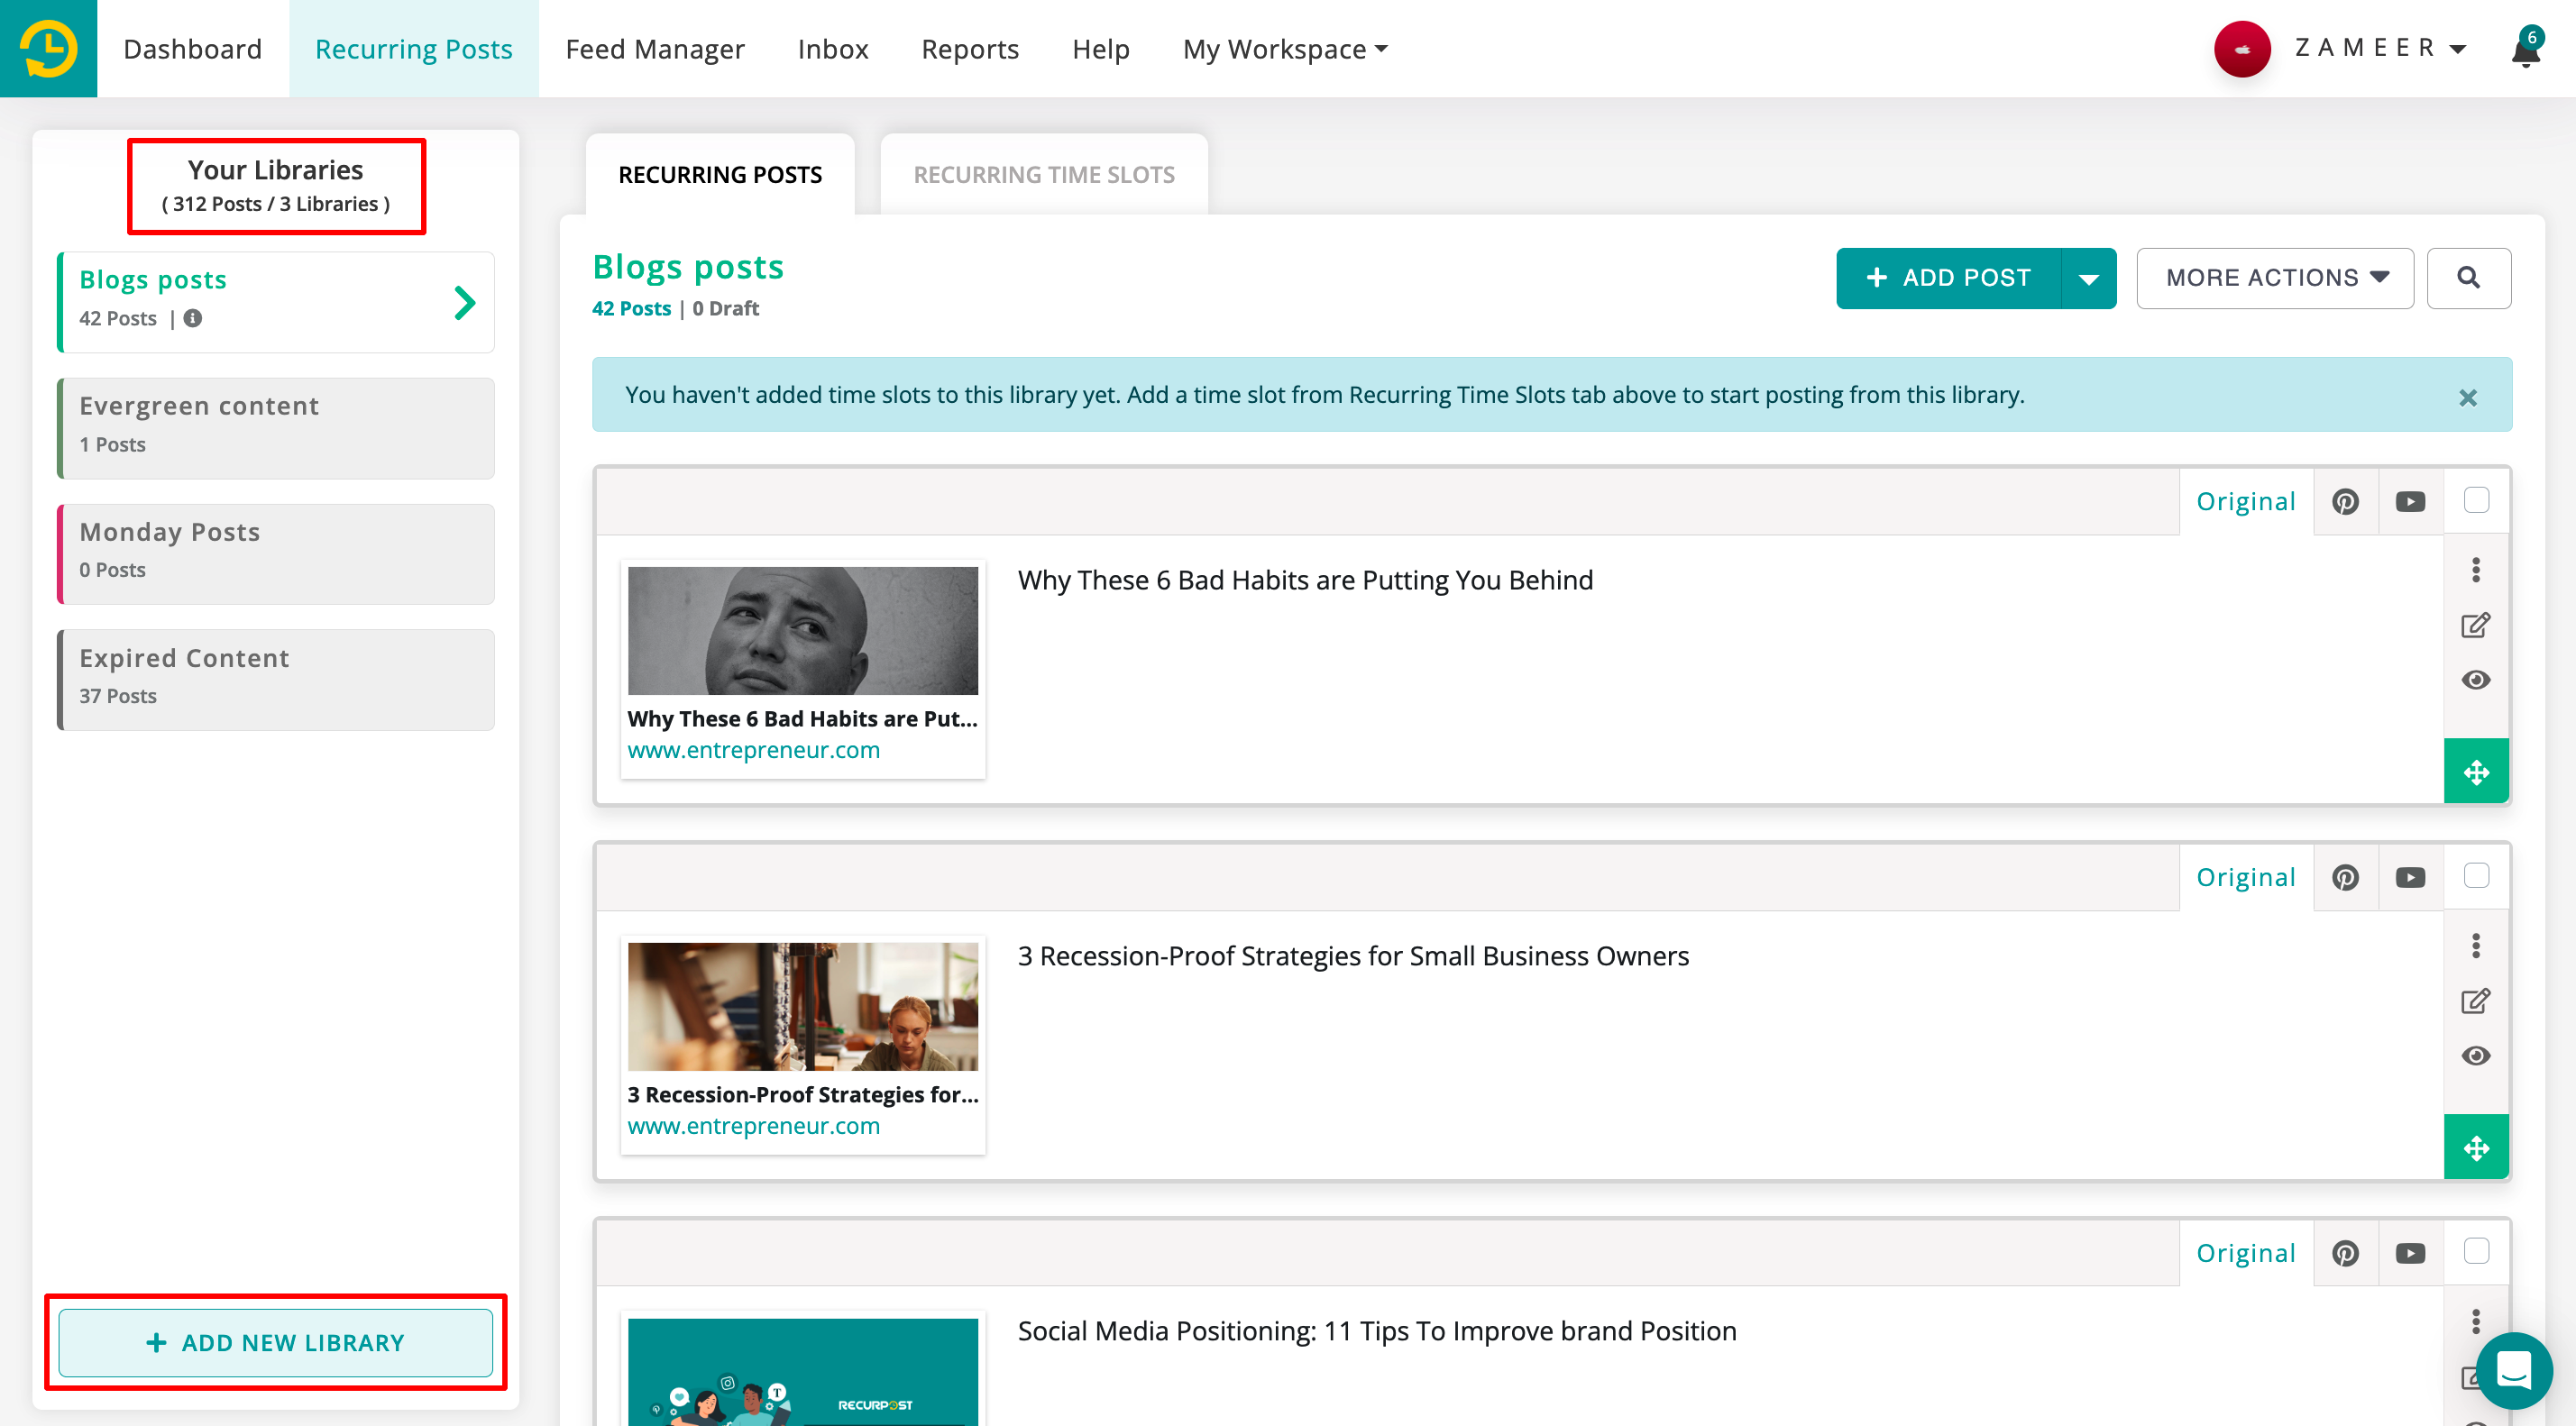The width and height of the screenshot is (2576, 1426).
Task: Select the Expired Content library
Action: [276, 680]
